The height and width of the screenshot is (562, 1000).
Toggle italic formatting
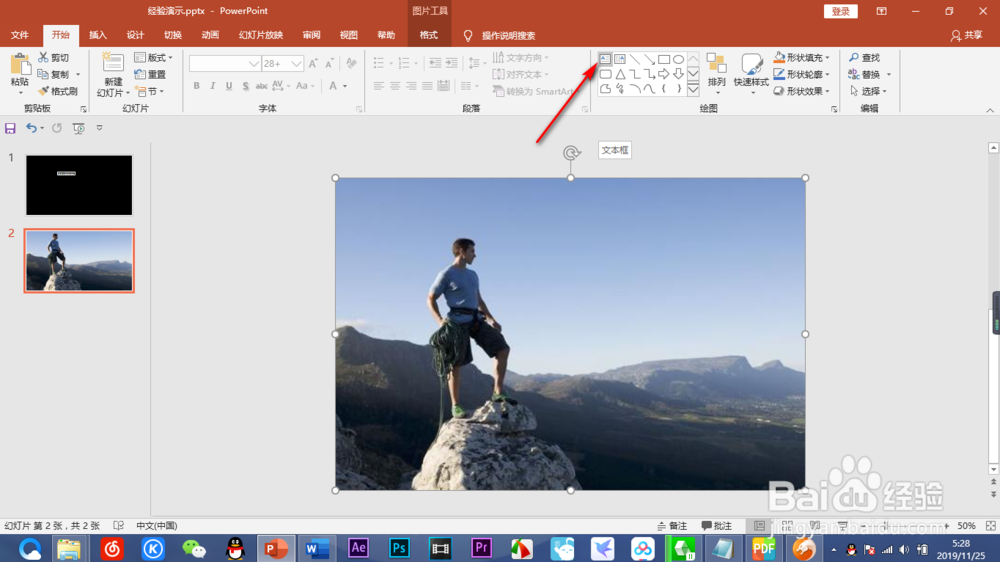pyautogui.click(x=212, y=85)
